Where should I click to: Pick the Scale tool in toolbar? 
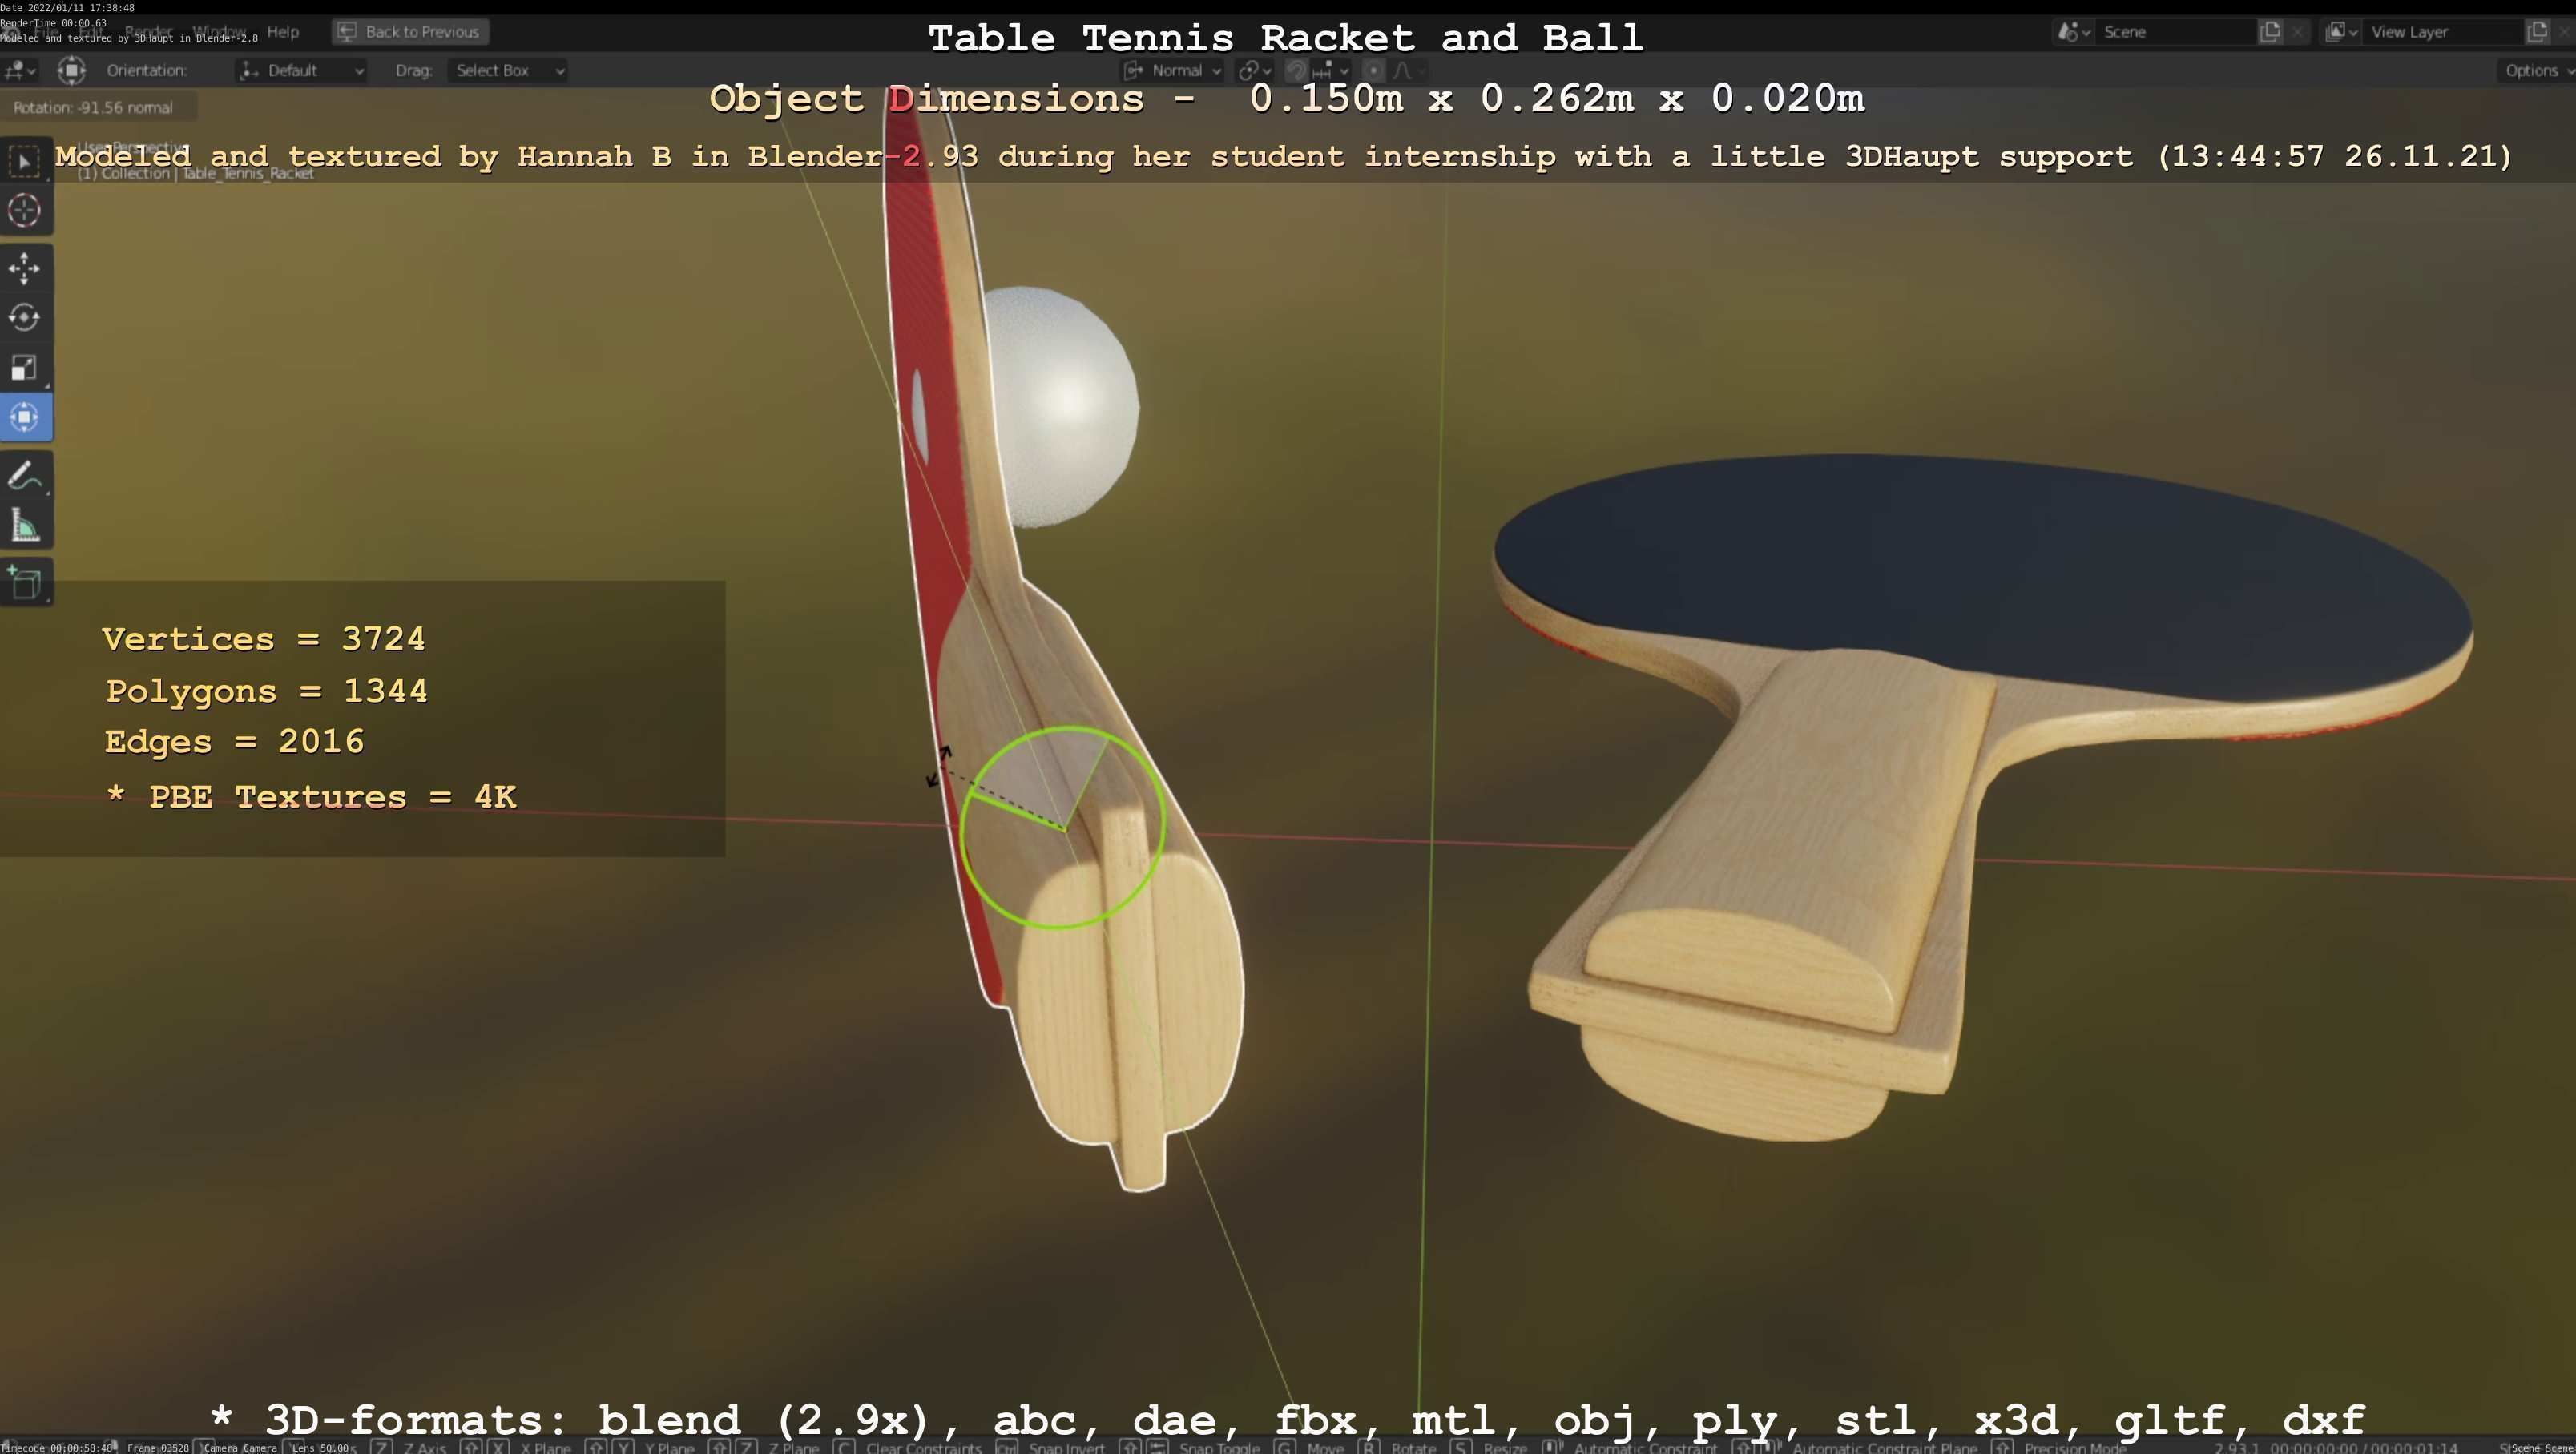(25, 368)
